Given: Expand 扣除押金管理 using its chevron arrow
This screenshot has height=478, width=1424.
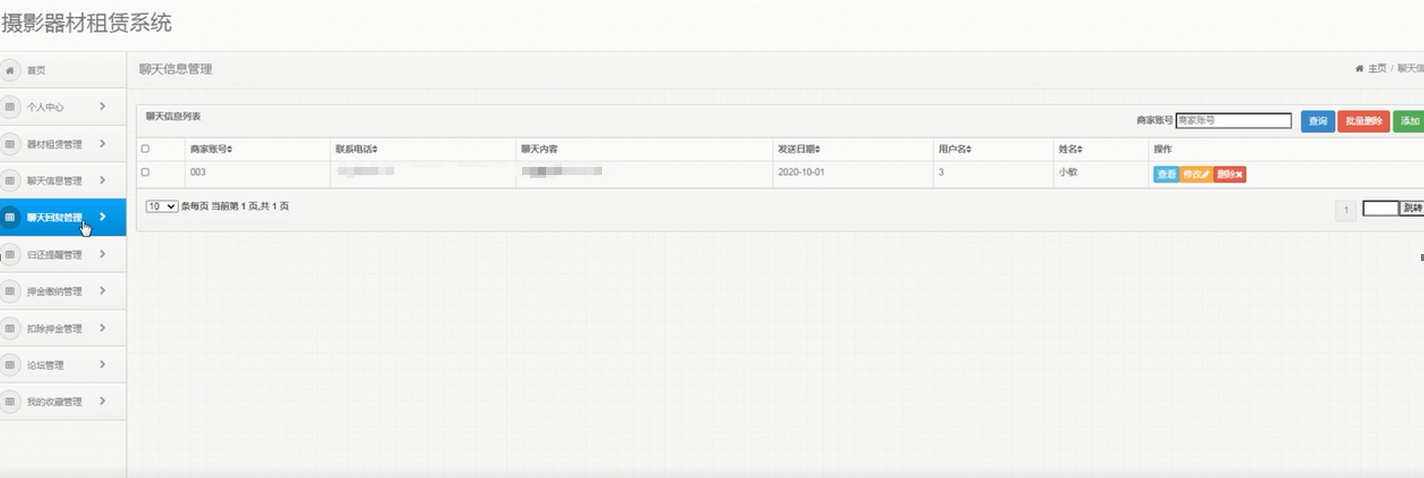Looking at the screenshot, I should 102,327.
